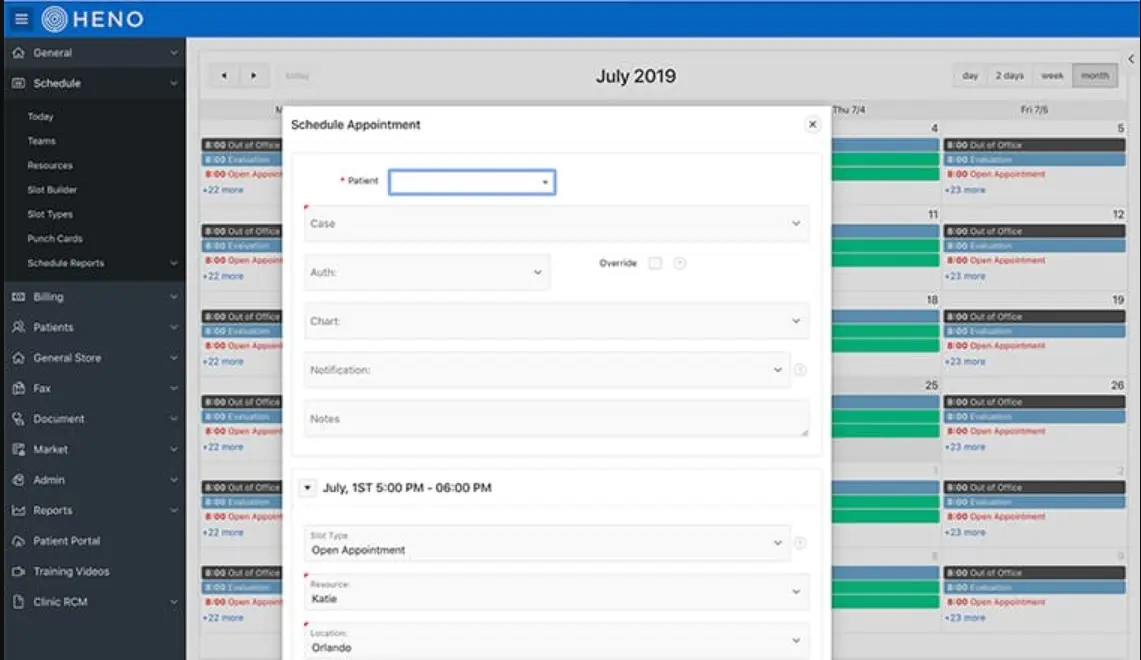The height and width of the screenshot is (660, 1141).
Task: Open the Patient dropdown
Action: (x=472, y=180)
